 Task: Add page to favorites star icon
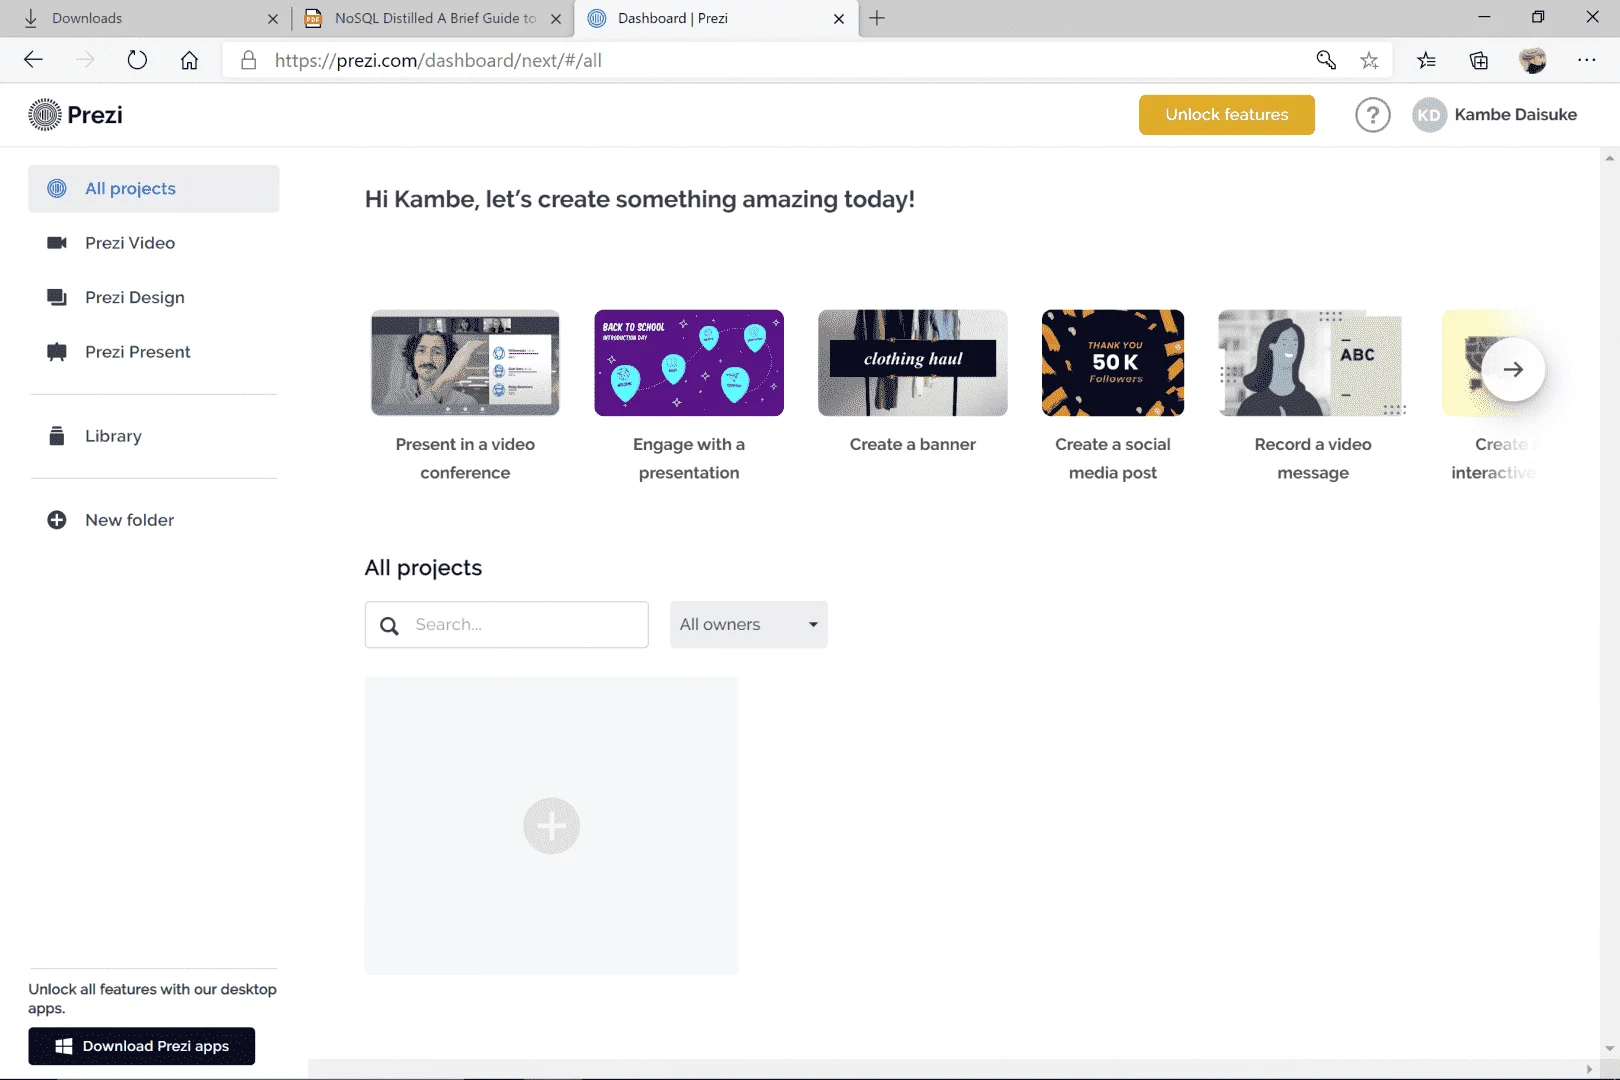click(x=1369, y=60)
